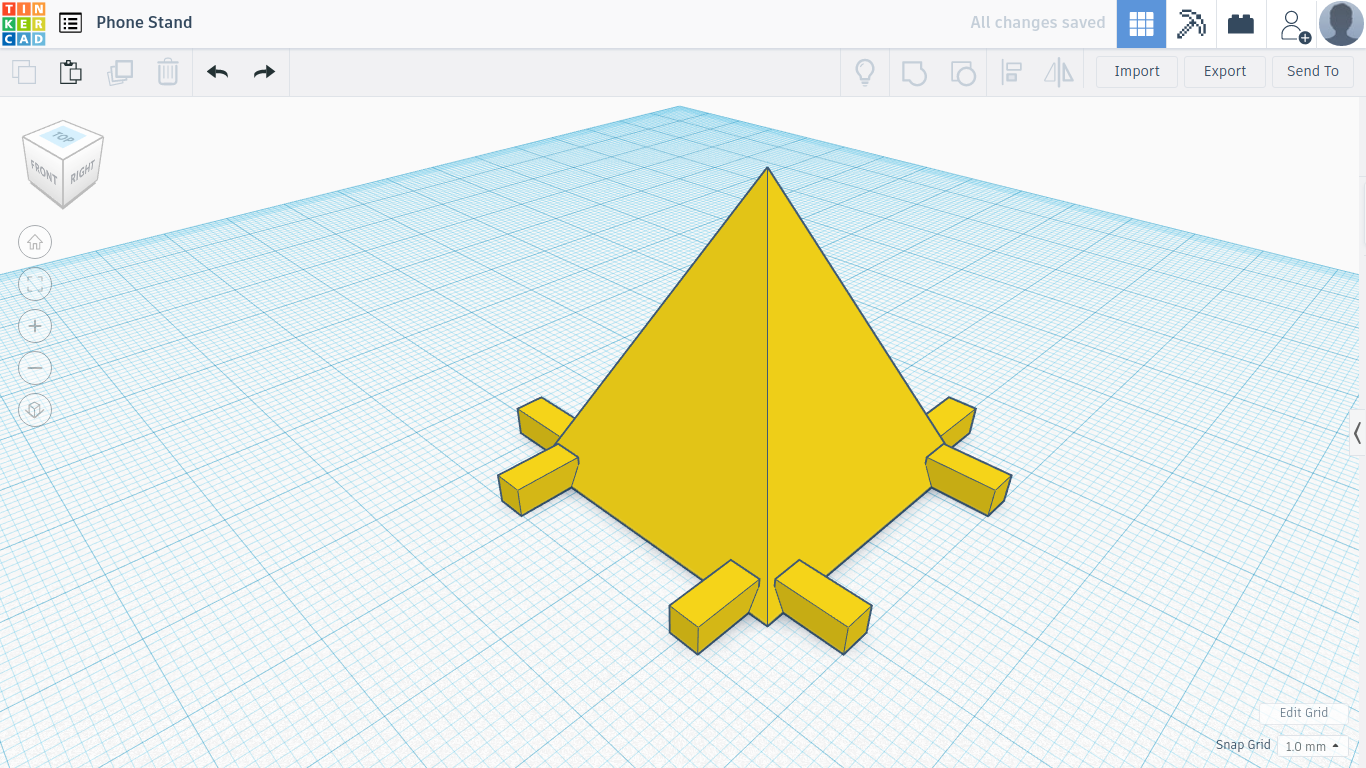Click the FRONT face of view cube
The width and height of the screenshot is (1366, 768).
44,172
